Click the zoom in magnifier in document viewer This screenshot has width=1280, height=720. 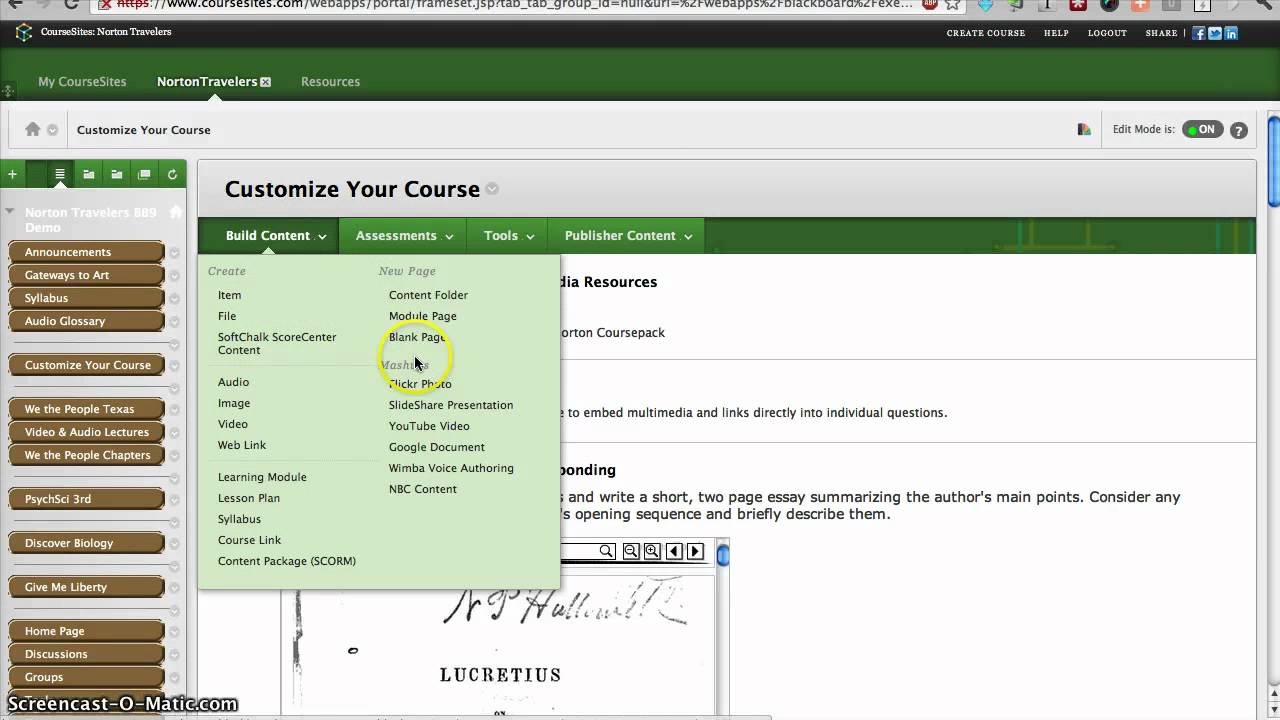652,551
